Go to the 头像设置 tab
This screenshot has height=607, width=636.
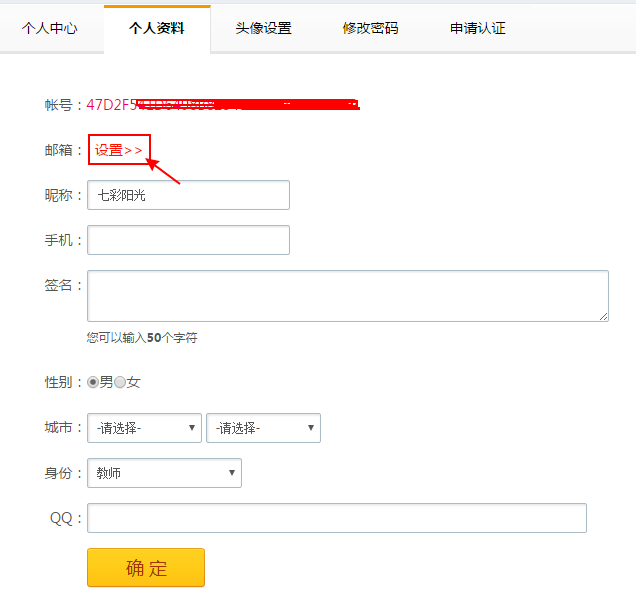click(x=264, y=28)
